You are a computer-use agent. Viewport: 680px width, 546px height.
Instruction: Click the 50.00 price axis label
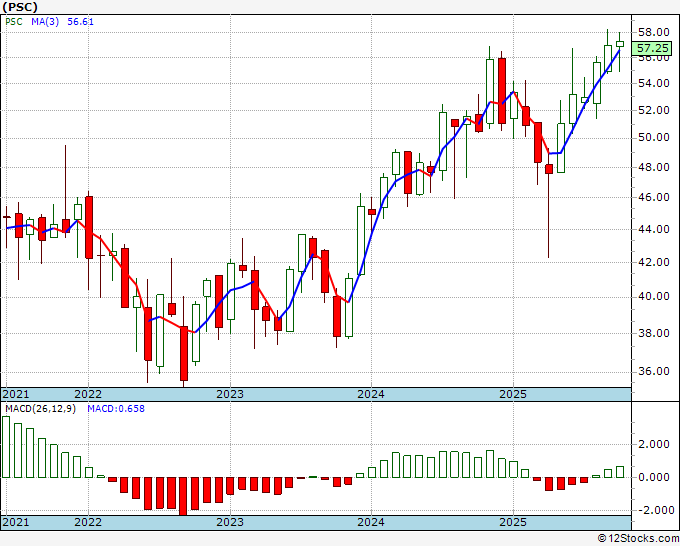653,138
